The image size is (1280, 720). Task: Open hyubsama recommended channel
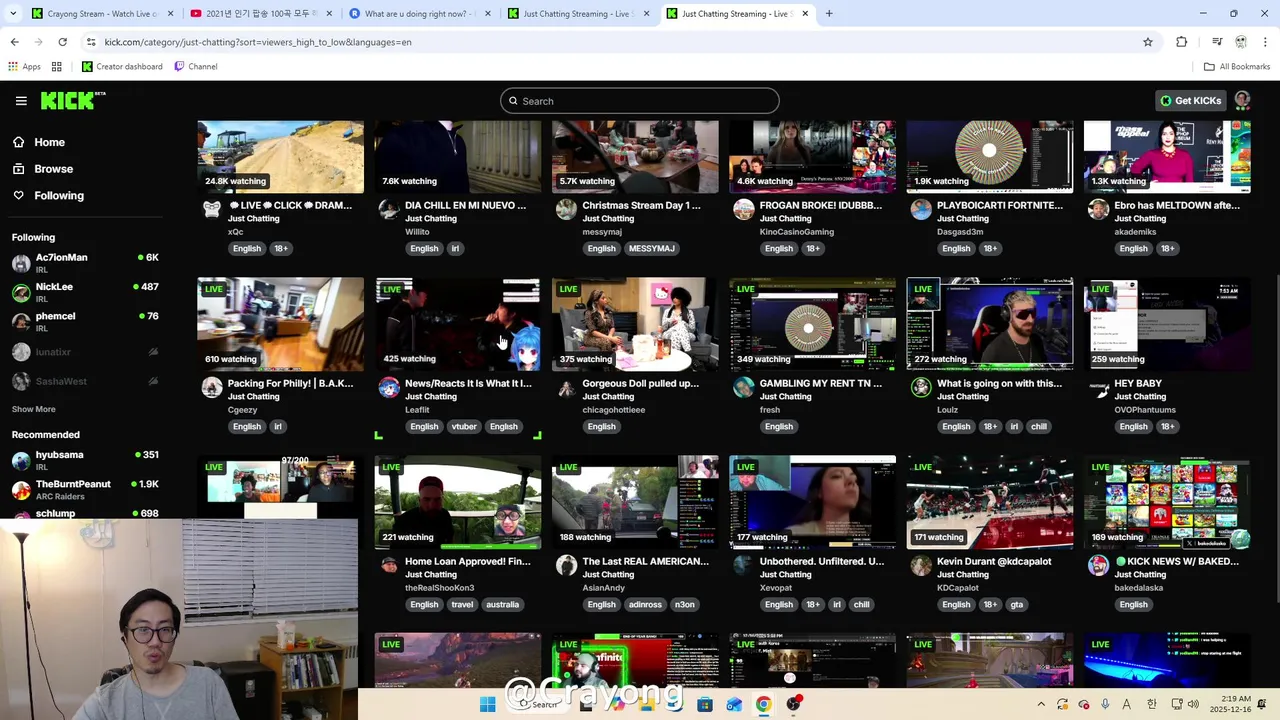coord(85,461)
